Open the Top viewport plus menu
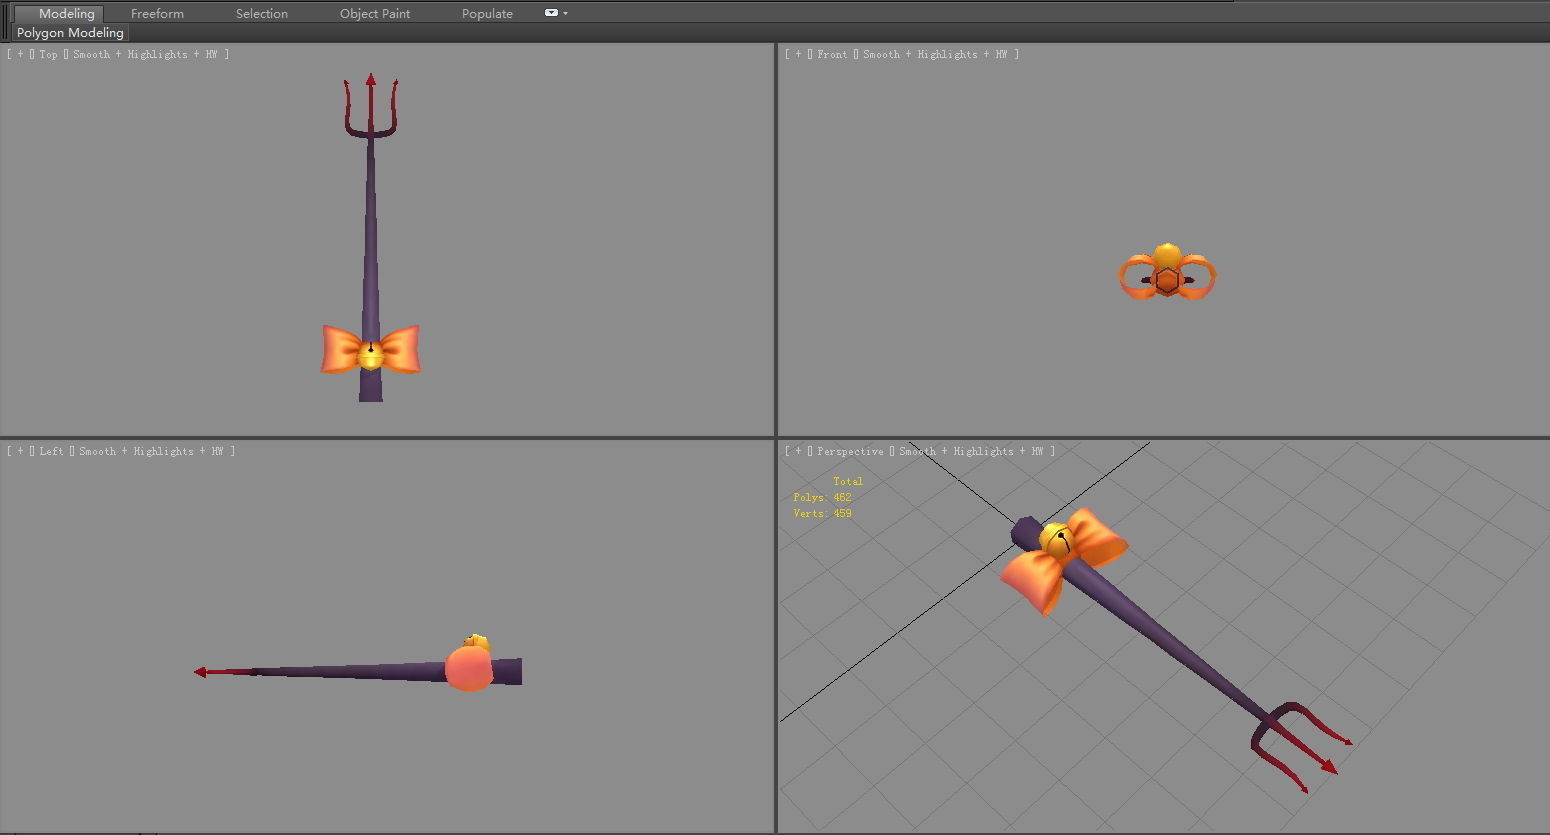1550x835 pixels. 20,55
